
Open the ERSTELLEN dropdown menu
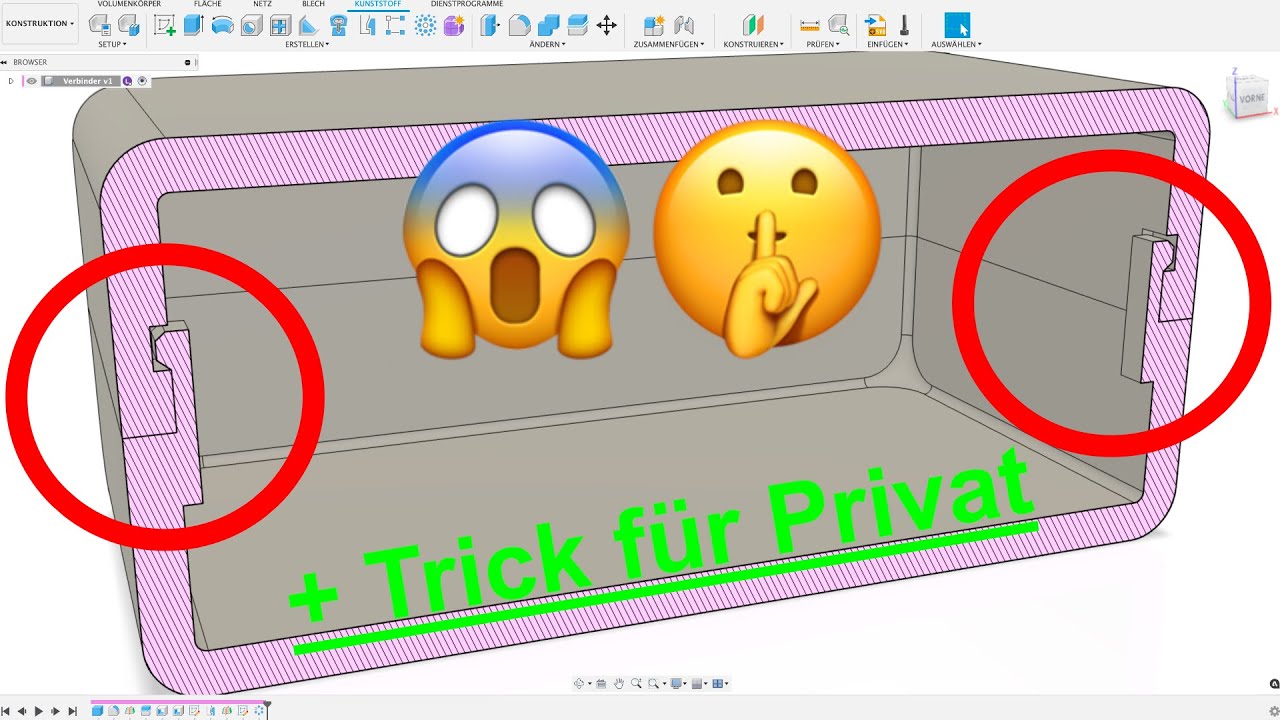coord(307,44)
